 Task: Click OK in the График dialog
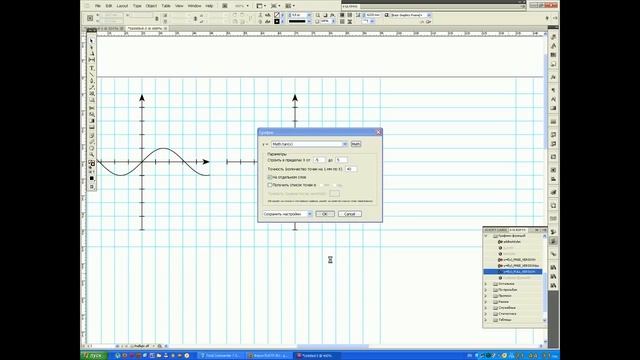pos(325,214)
